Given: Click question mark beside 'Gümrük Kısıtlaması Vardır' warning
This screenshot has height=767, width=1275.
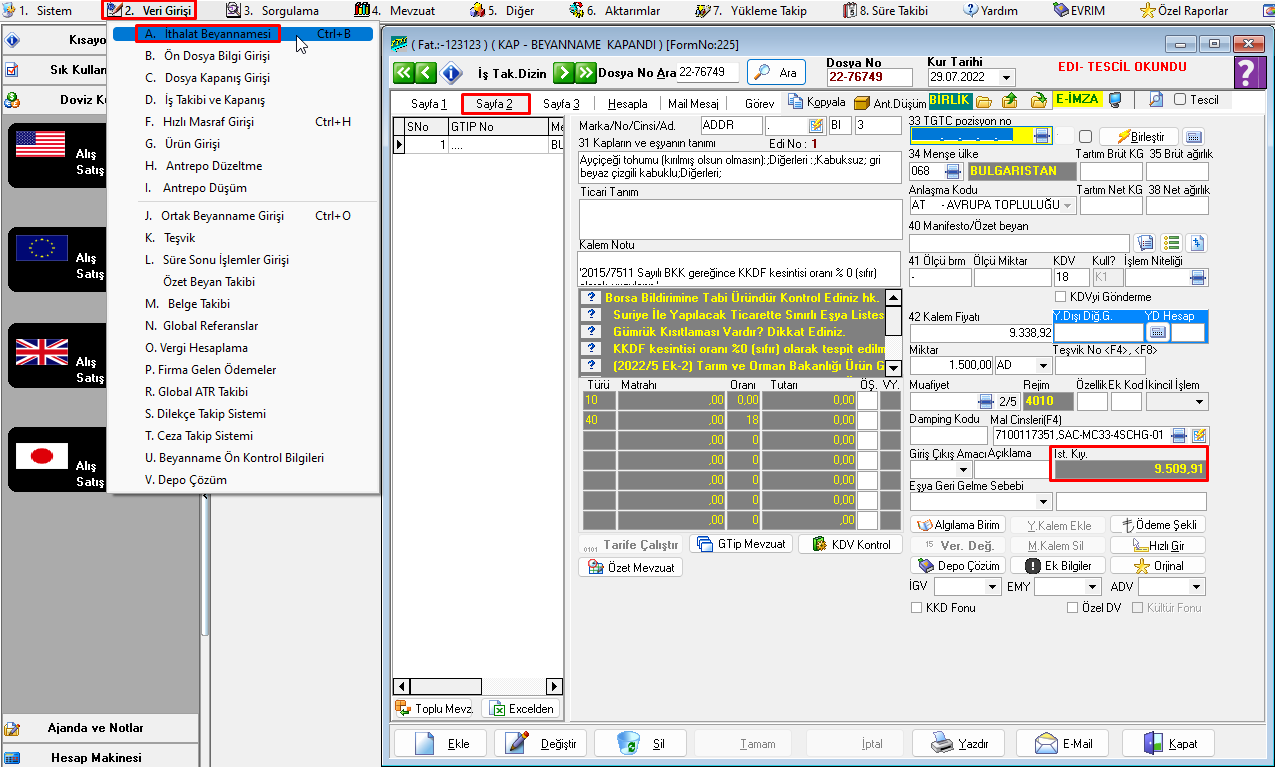Looking at the screenshot, I should (591, 331).
